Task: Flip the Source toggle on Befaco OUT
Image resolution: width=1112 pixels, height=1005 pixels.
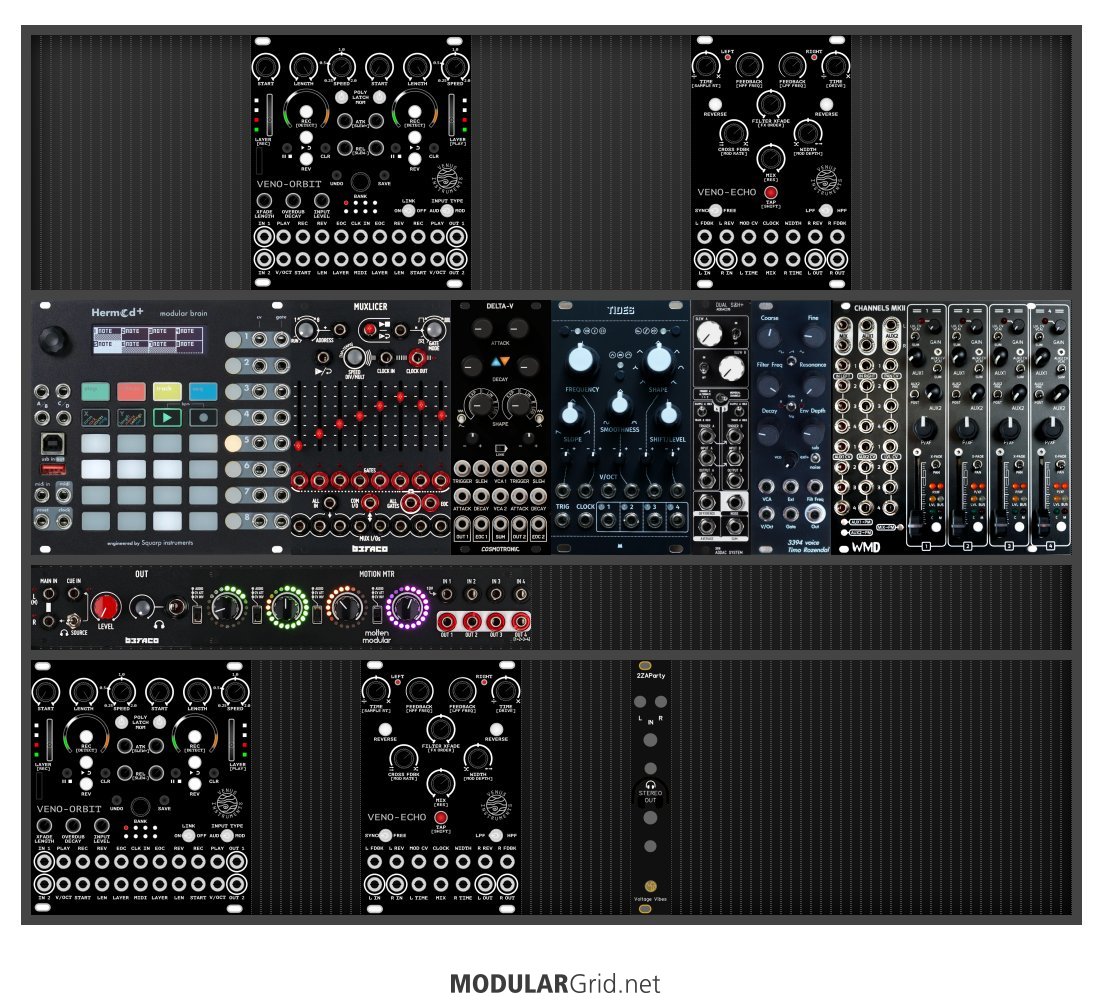Action: pos(72,621)
